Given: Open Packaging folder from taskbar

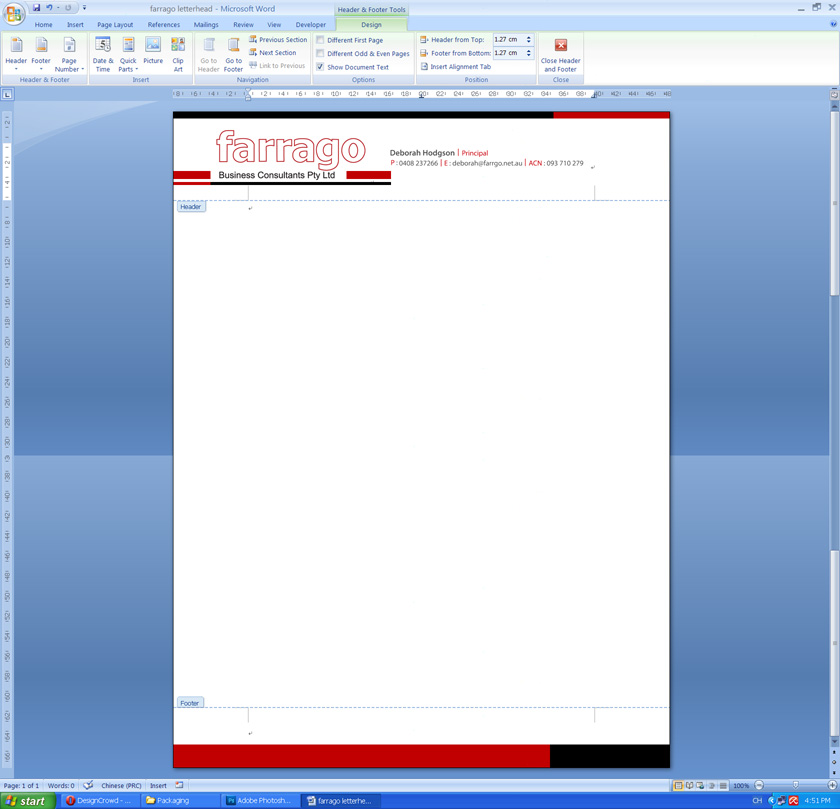Looking at the screenshot, I should [179, 801].
